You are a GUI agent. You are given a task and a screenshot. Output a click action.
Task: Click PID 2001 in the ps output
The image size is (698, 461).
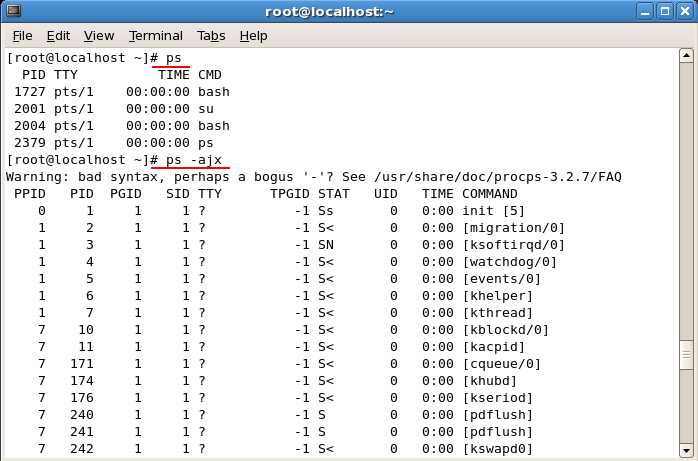tap(30, 109)
